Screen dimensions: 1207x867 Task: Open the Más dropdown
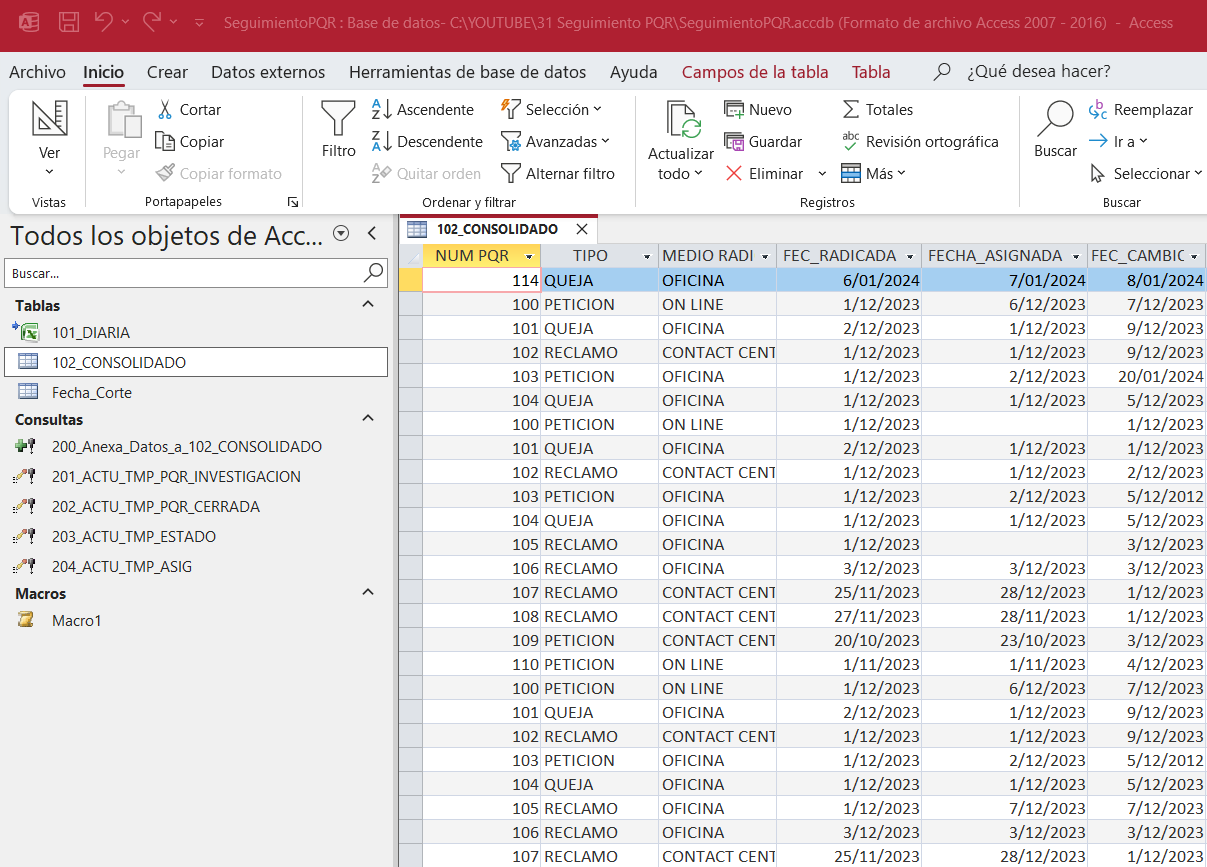point(873,174)
